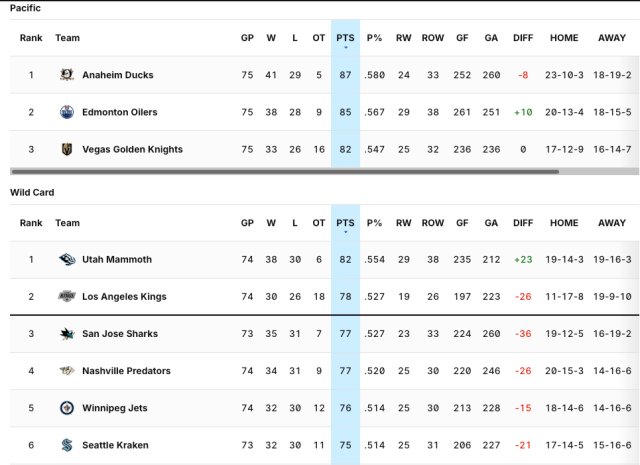Open the Edmonton Oilers team link

[119, 112]
